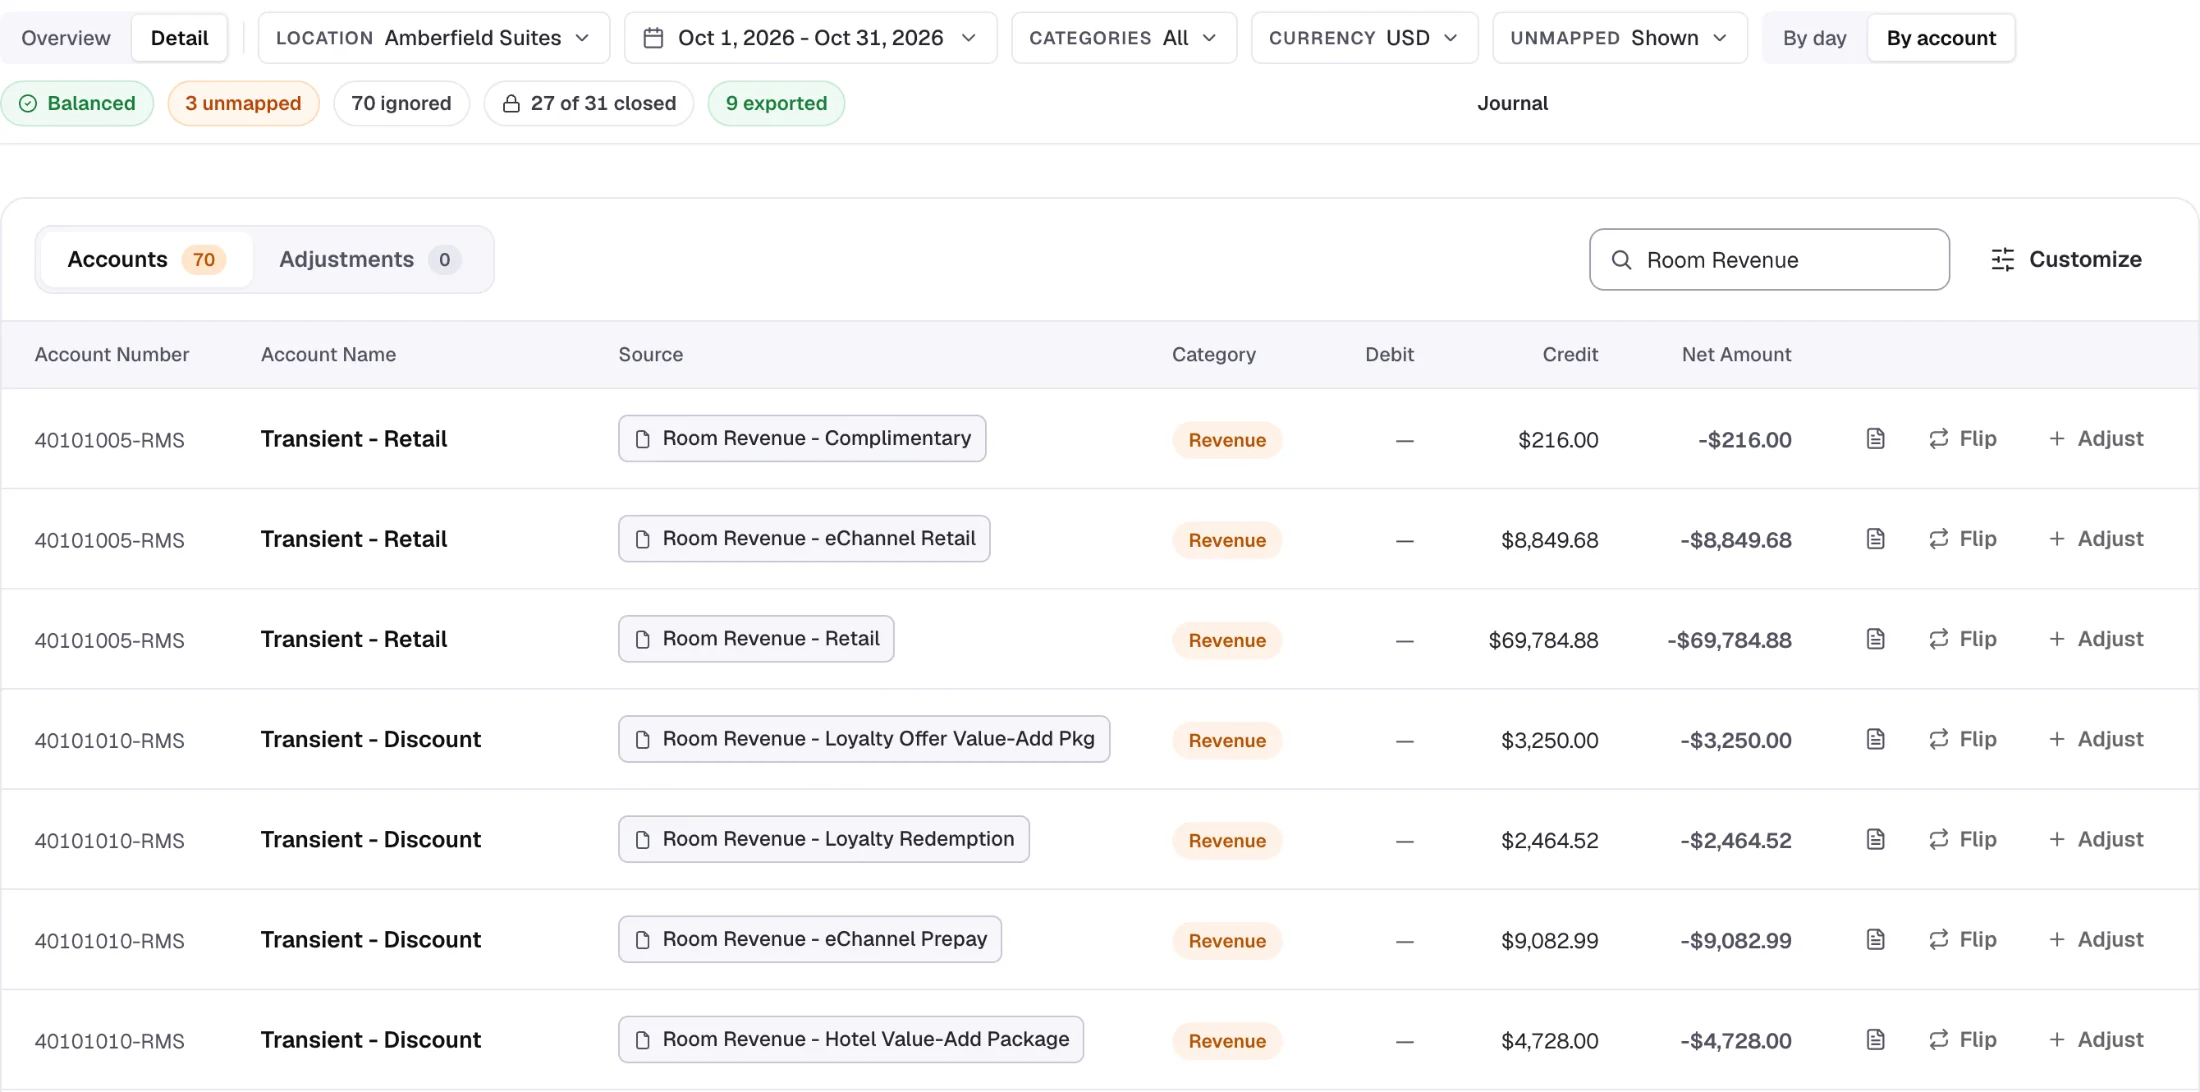Image resolution: width=2200 pixels, height=1092 pixels.
Task: Adjust the Hotel Value-Add Package row
Action: click(x=2095, y=1039)
